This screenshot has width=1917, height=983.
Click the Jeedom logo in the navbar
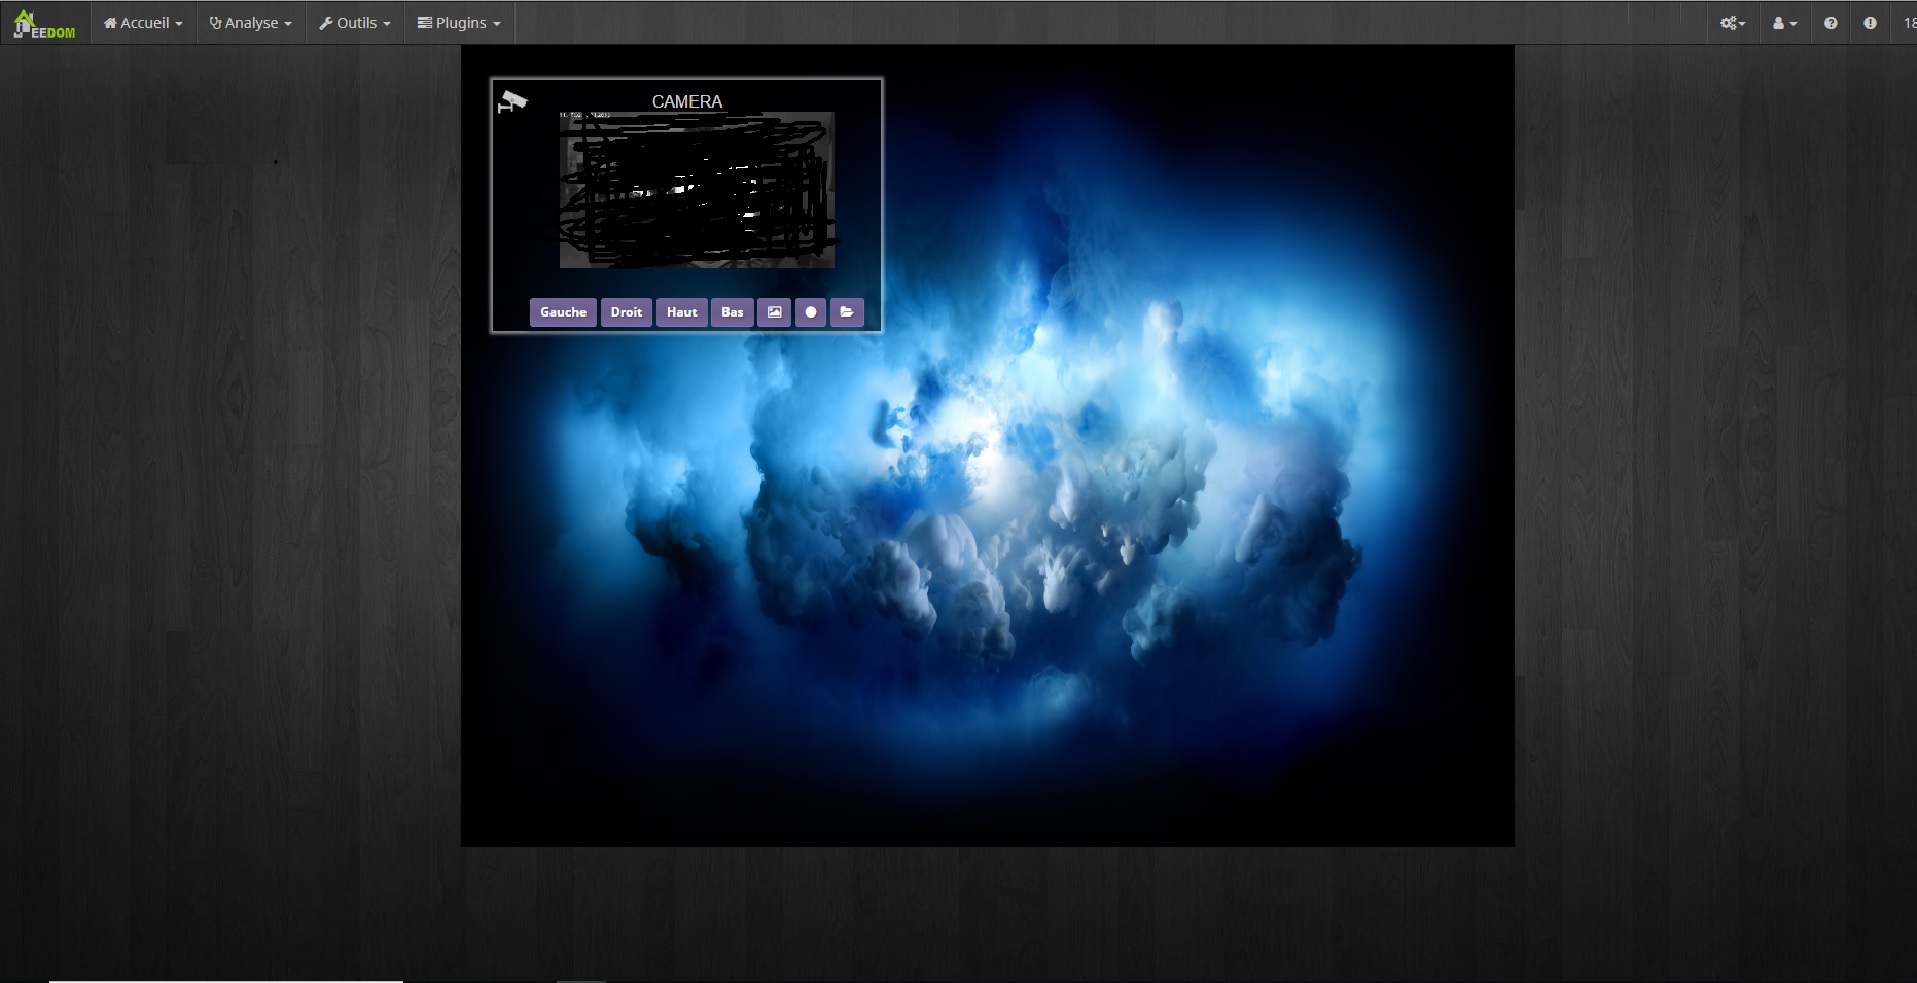(44, 24)
